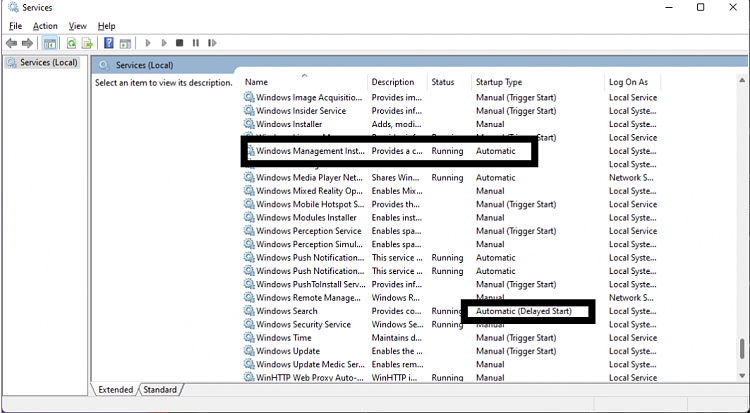This screenshot has height=413, width=750.
Task: Click Manual startup type of Windows Modules Installer
Action: 490,217
